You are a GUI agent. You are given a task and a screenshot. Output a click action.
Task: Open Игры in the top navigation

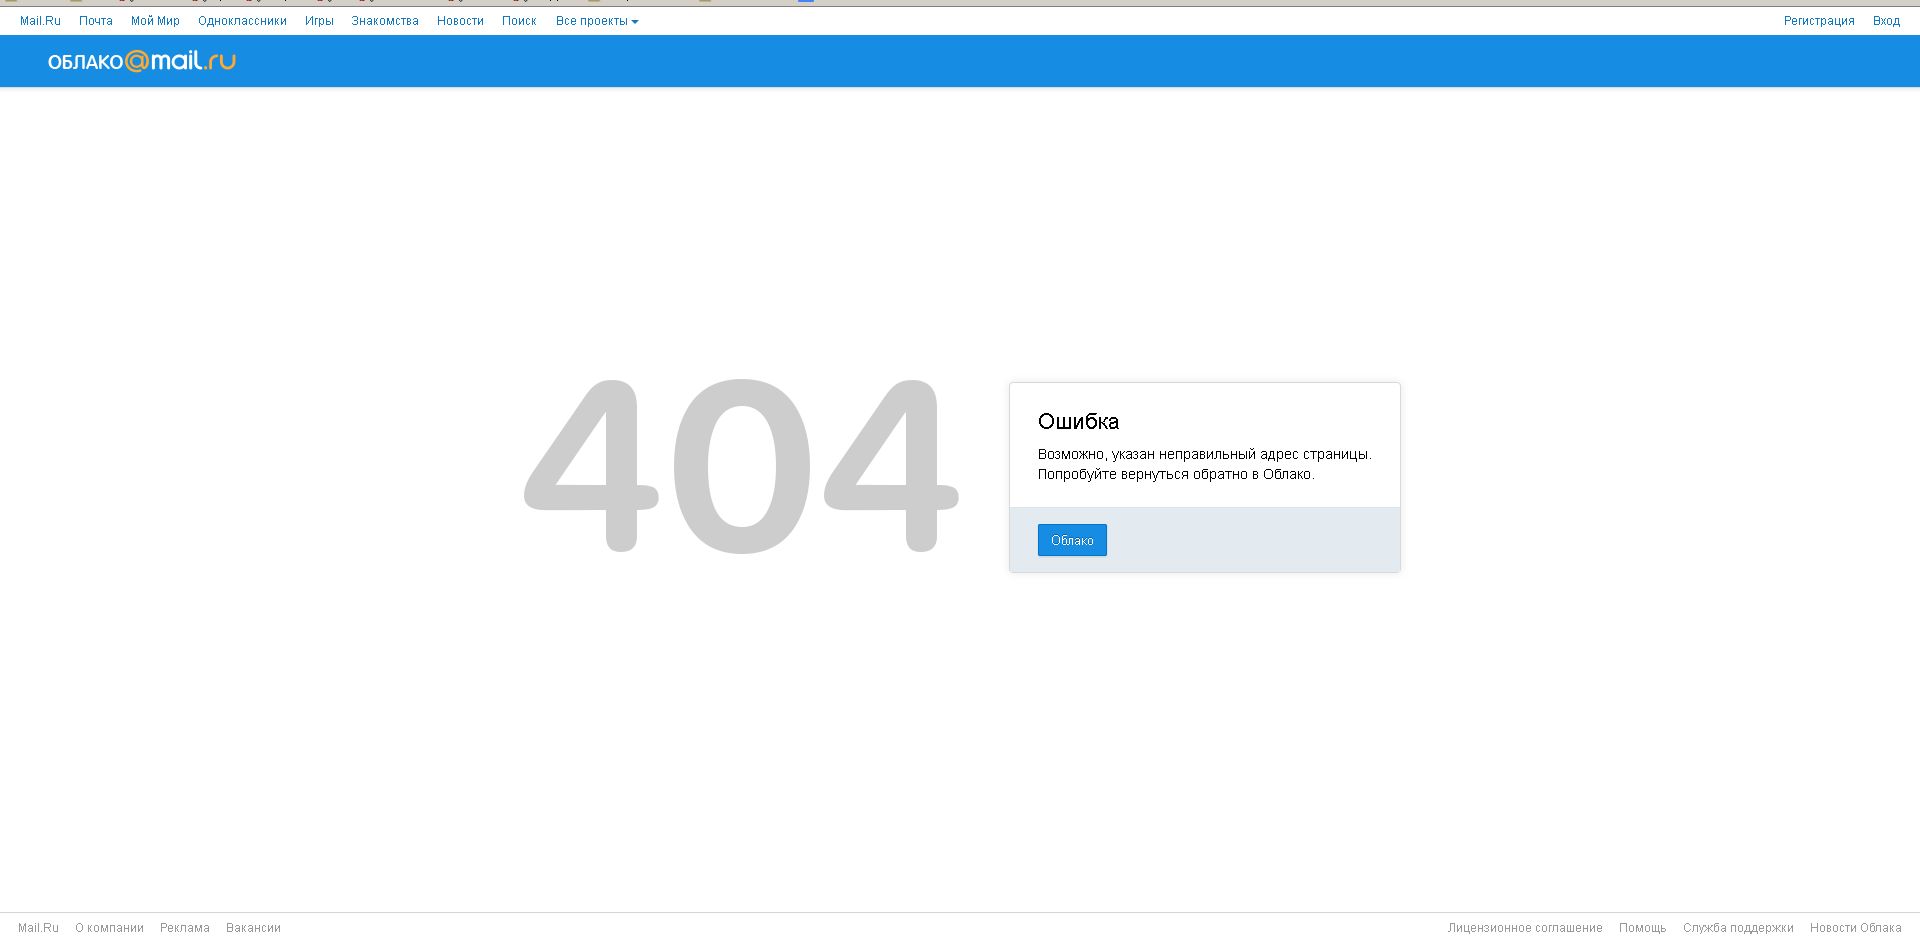pos(319,21)
